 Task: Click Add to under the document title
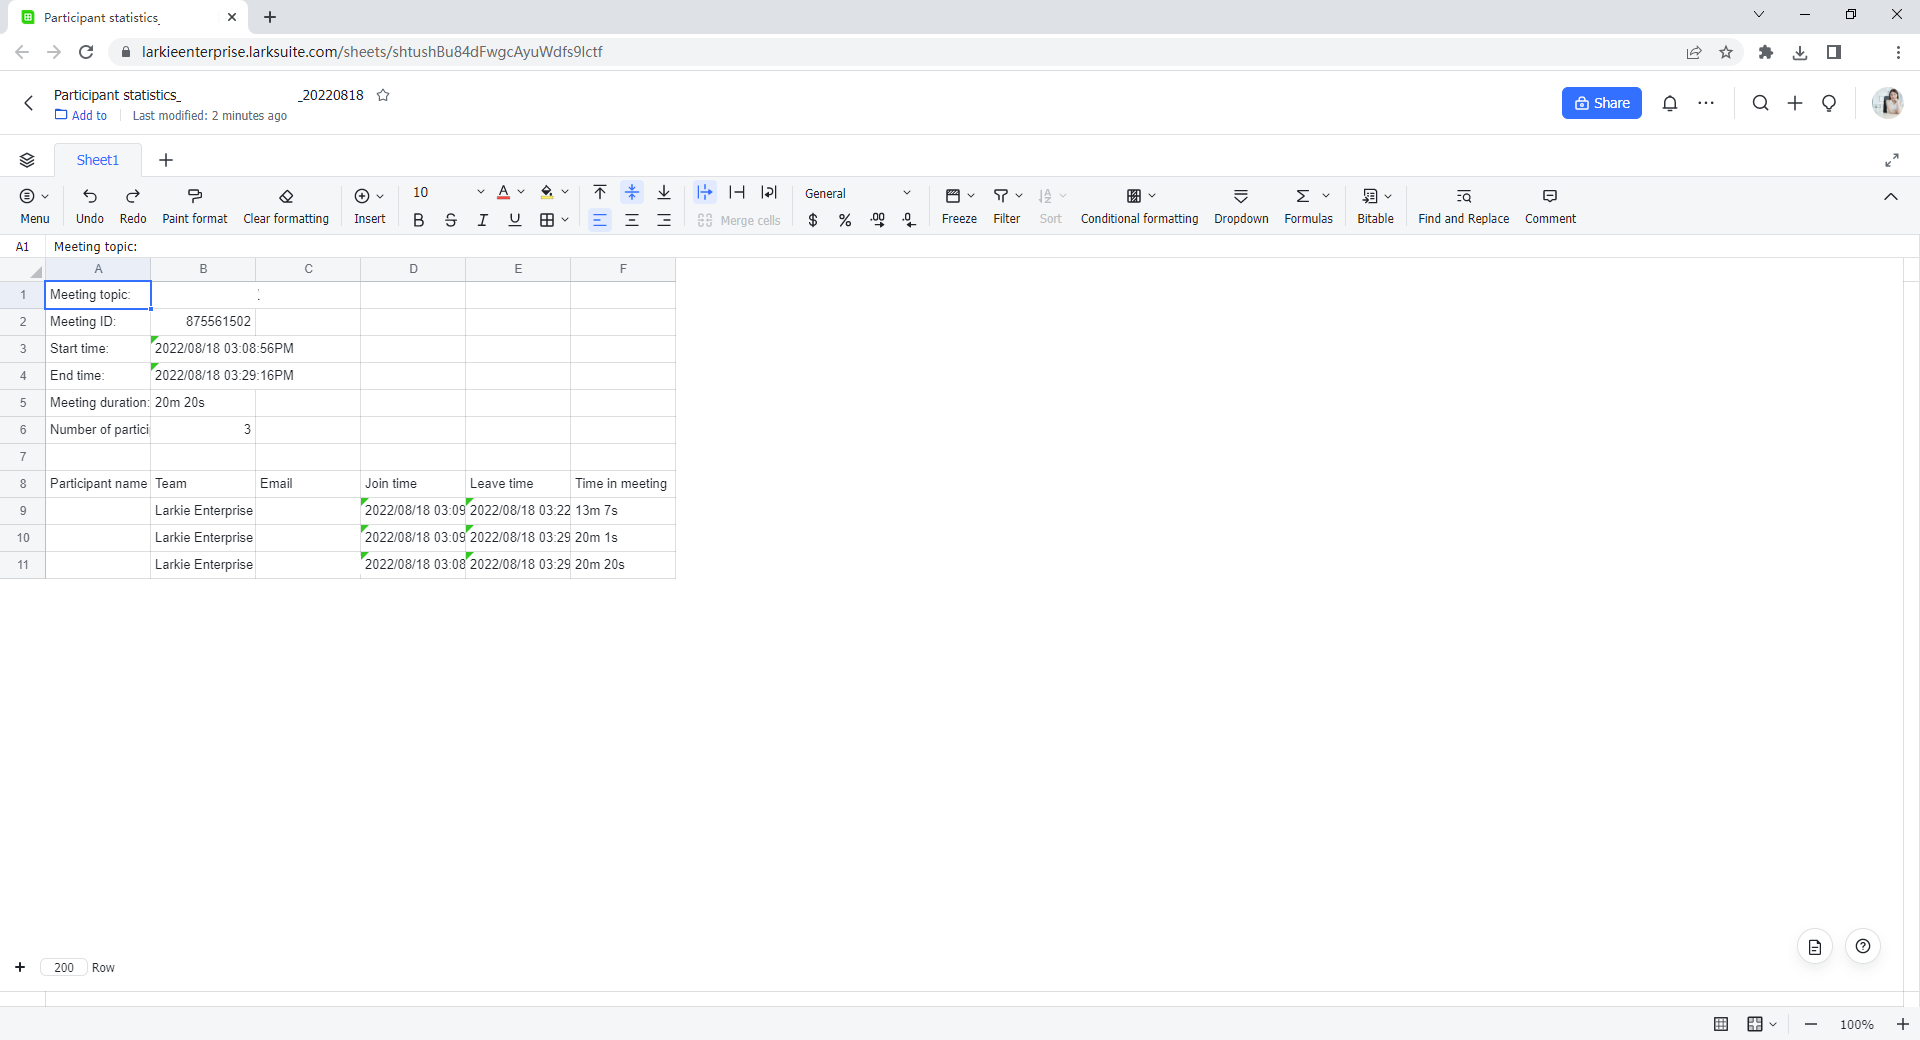[x=81, y=116]
